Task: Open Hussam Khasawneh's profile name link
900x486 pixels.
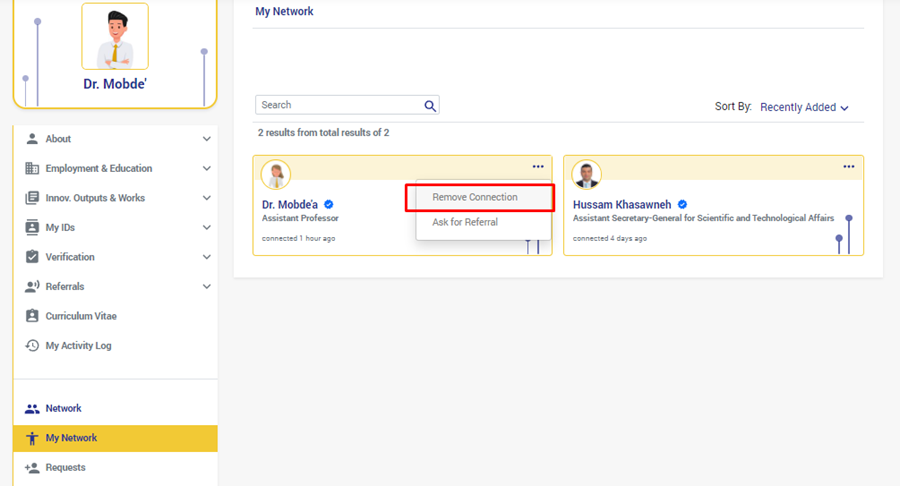Action: pos(623,205)
